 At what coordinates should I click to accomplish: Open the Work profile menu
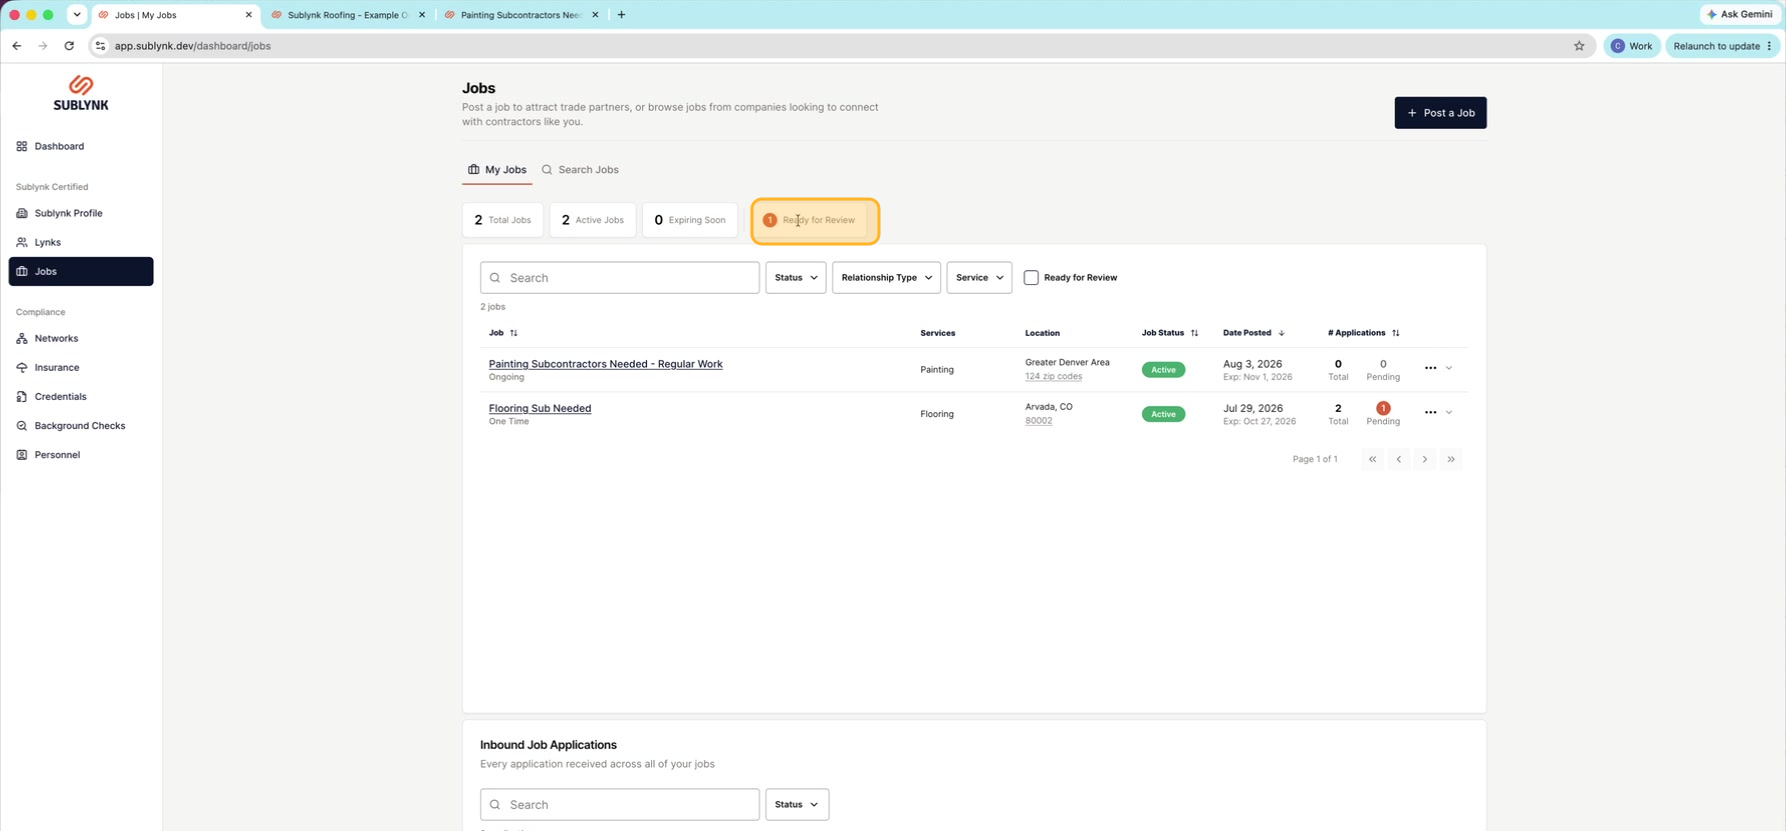click(1632, 46)
